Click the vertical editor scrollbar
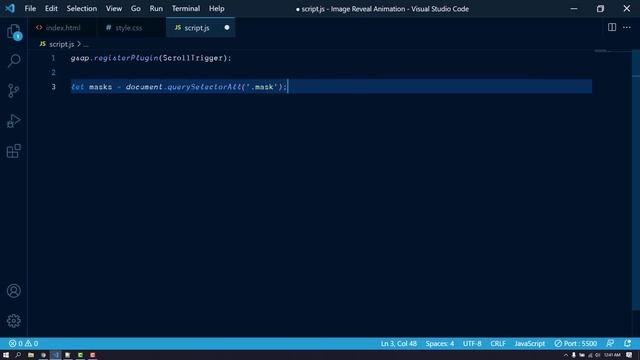Screen dimensions: 640x360 point(636,180)
